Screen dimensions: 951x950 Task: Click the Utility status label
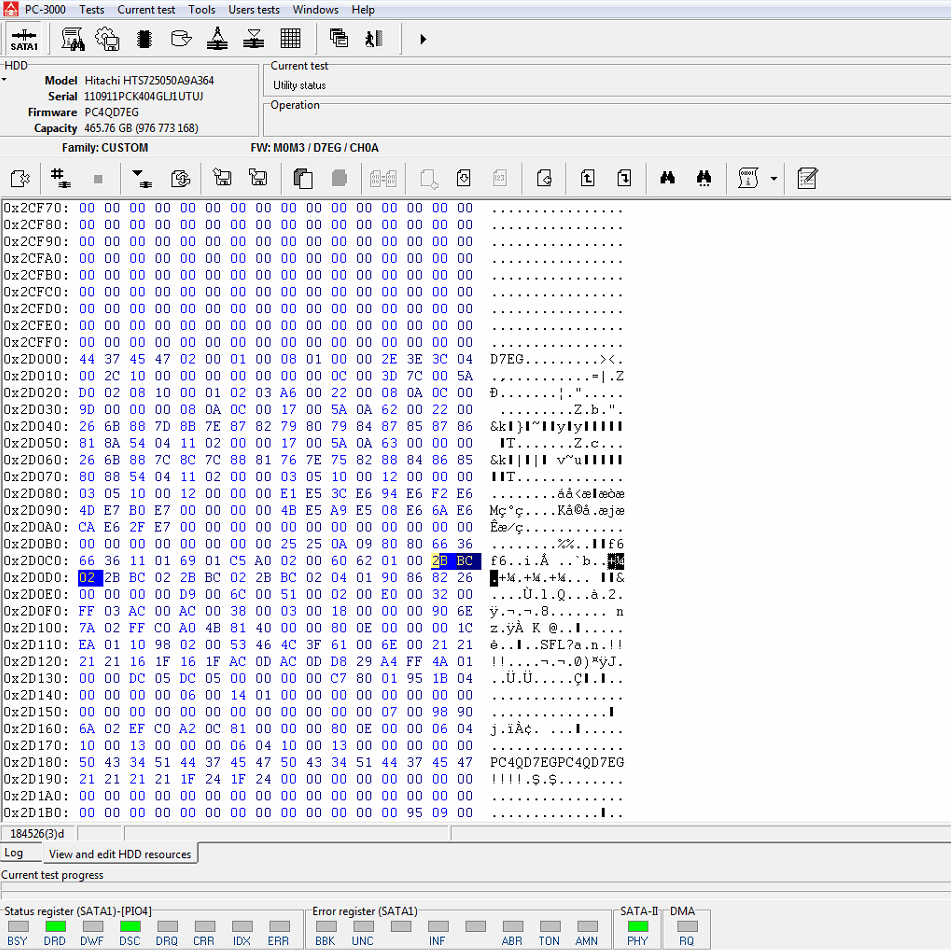tap(300, 85)
